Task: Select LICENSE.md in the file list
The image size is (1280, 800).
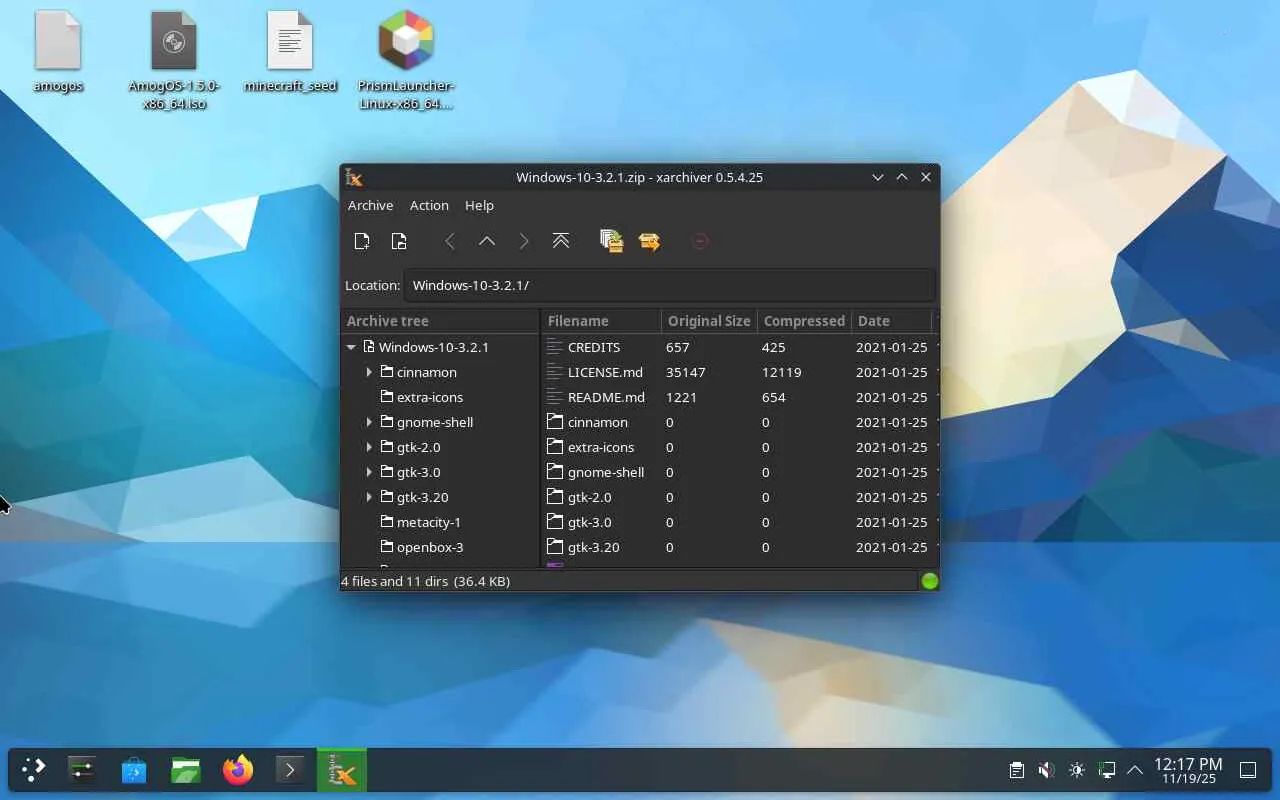Action: point(605,372)
